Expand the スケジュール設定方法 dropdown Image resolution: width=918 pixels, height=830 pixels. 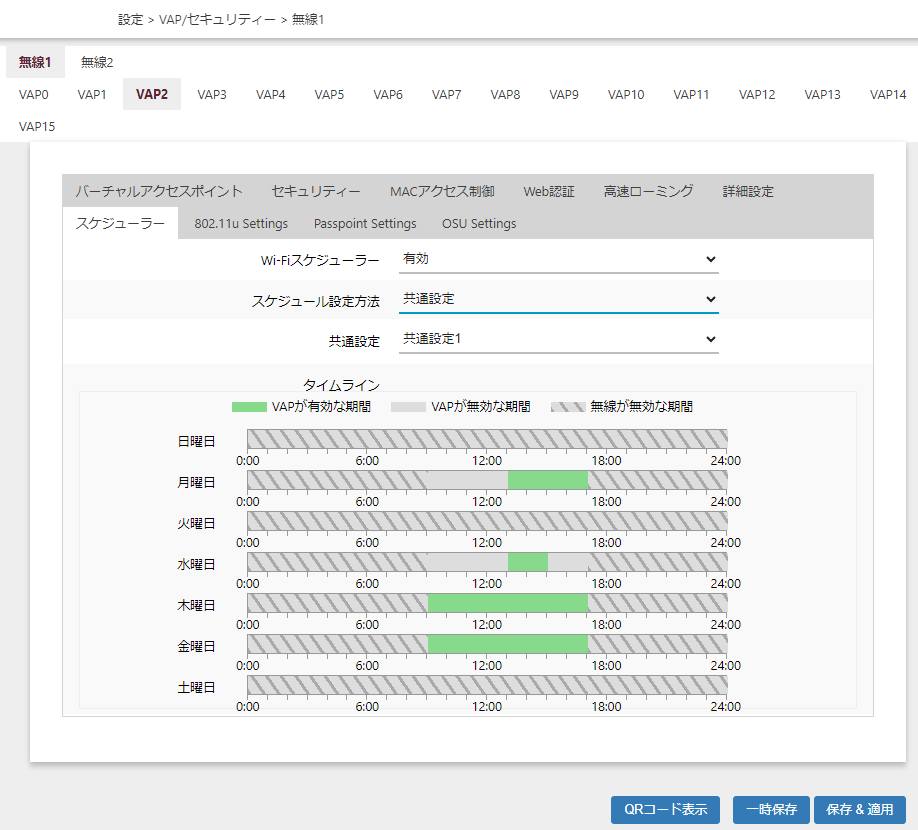(x=558, y=299)
